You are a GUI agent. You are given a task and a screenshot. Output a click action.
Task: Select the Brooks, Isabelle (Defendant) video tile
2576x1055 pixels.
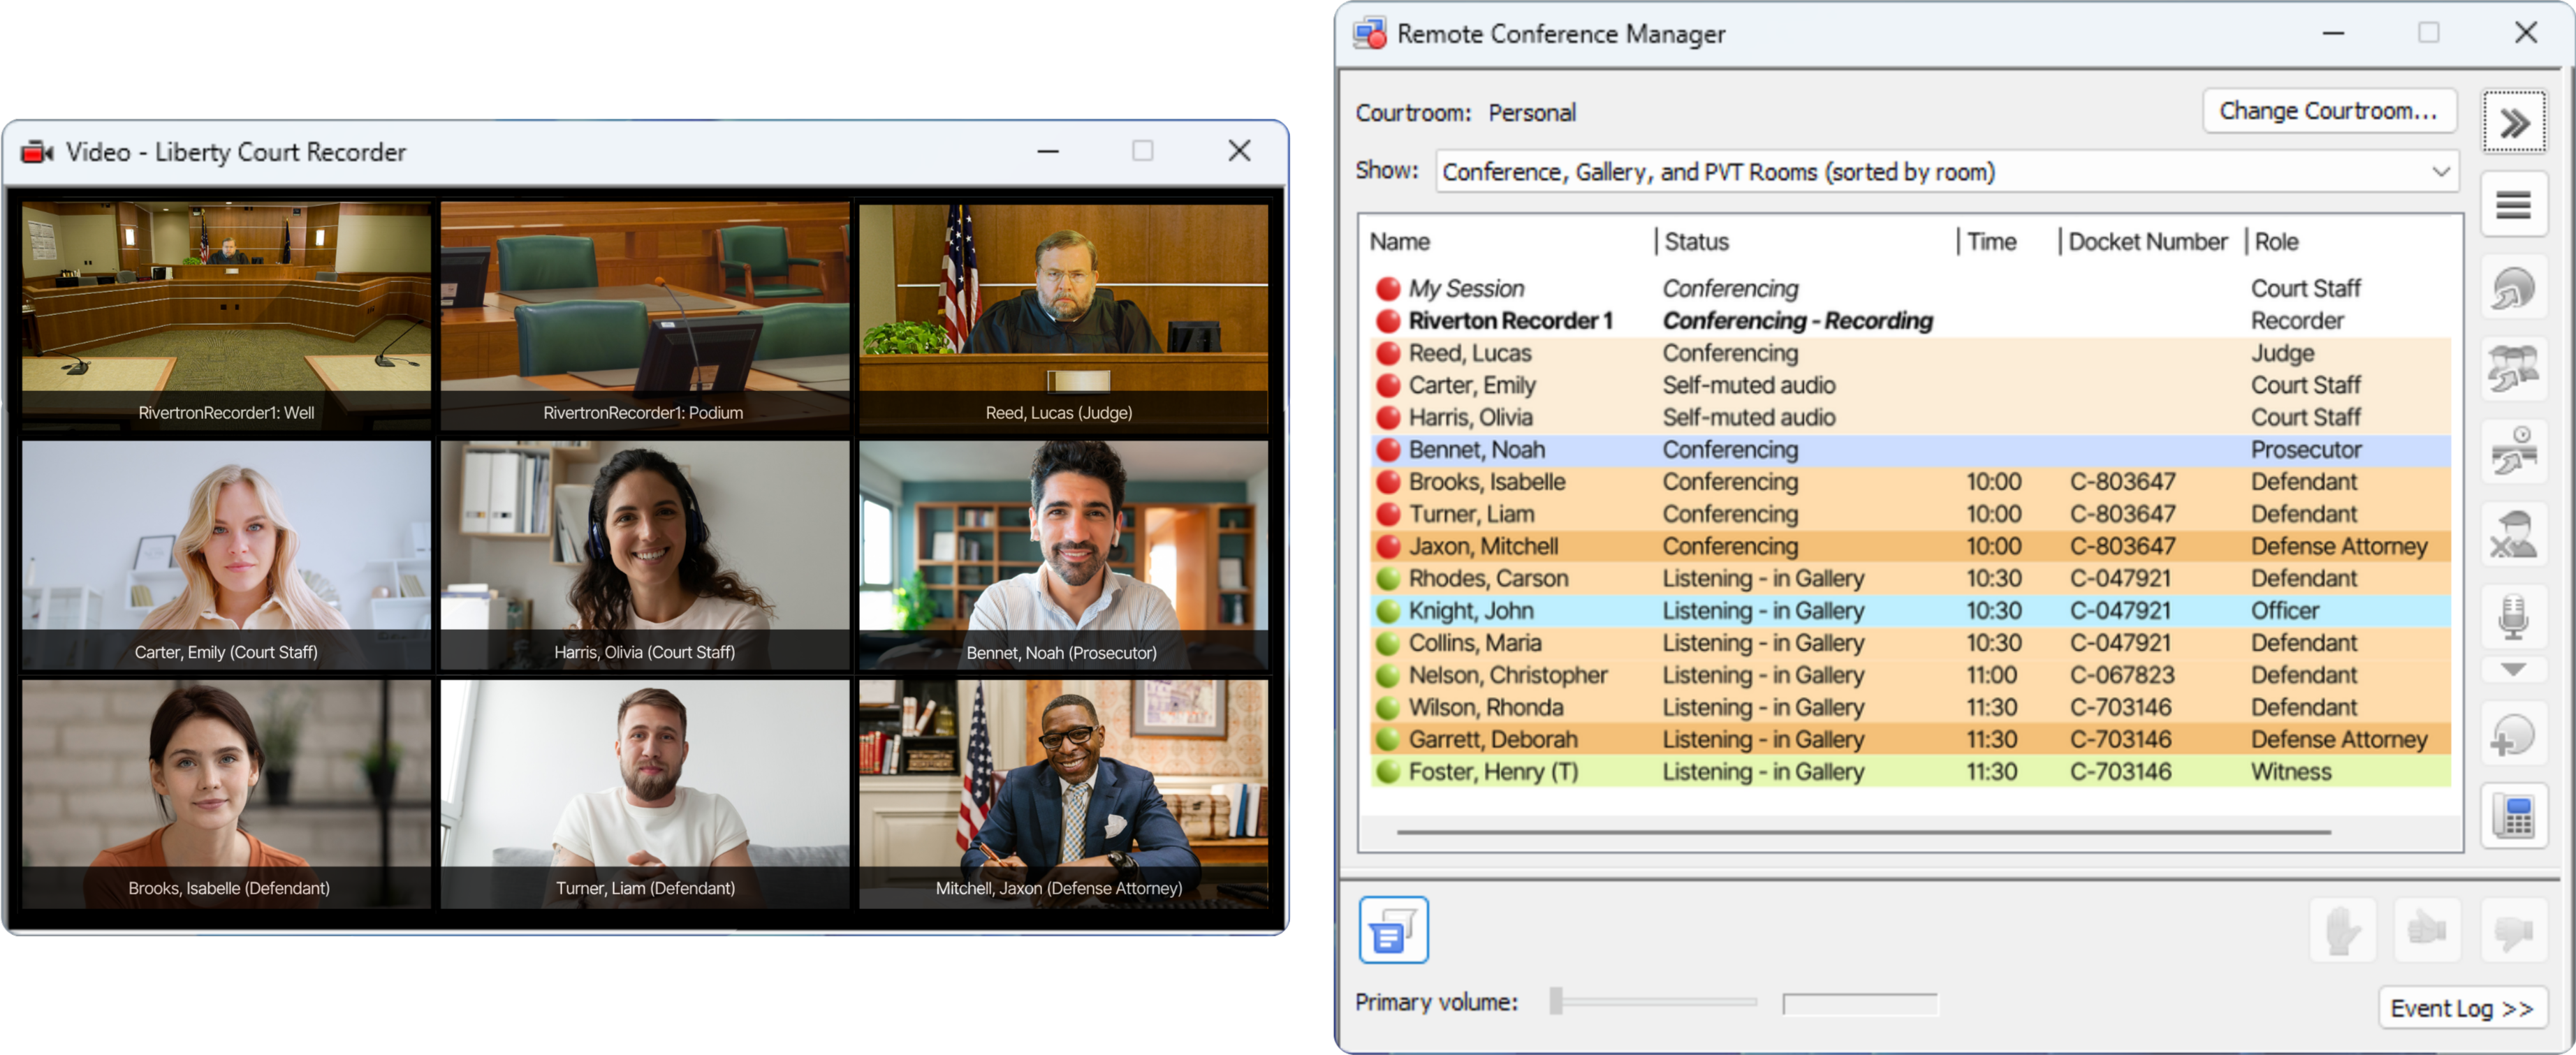coord(227,794)
